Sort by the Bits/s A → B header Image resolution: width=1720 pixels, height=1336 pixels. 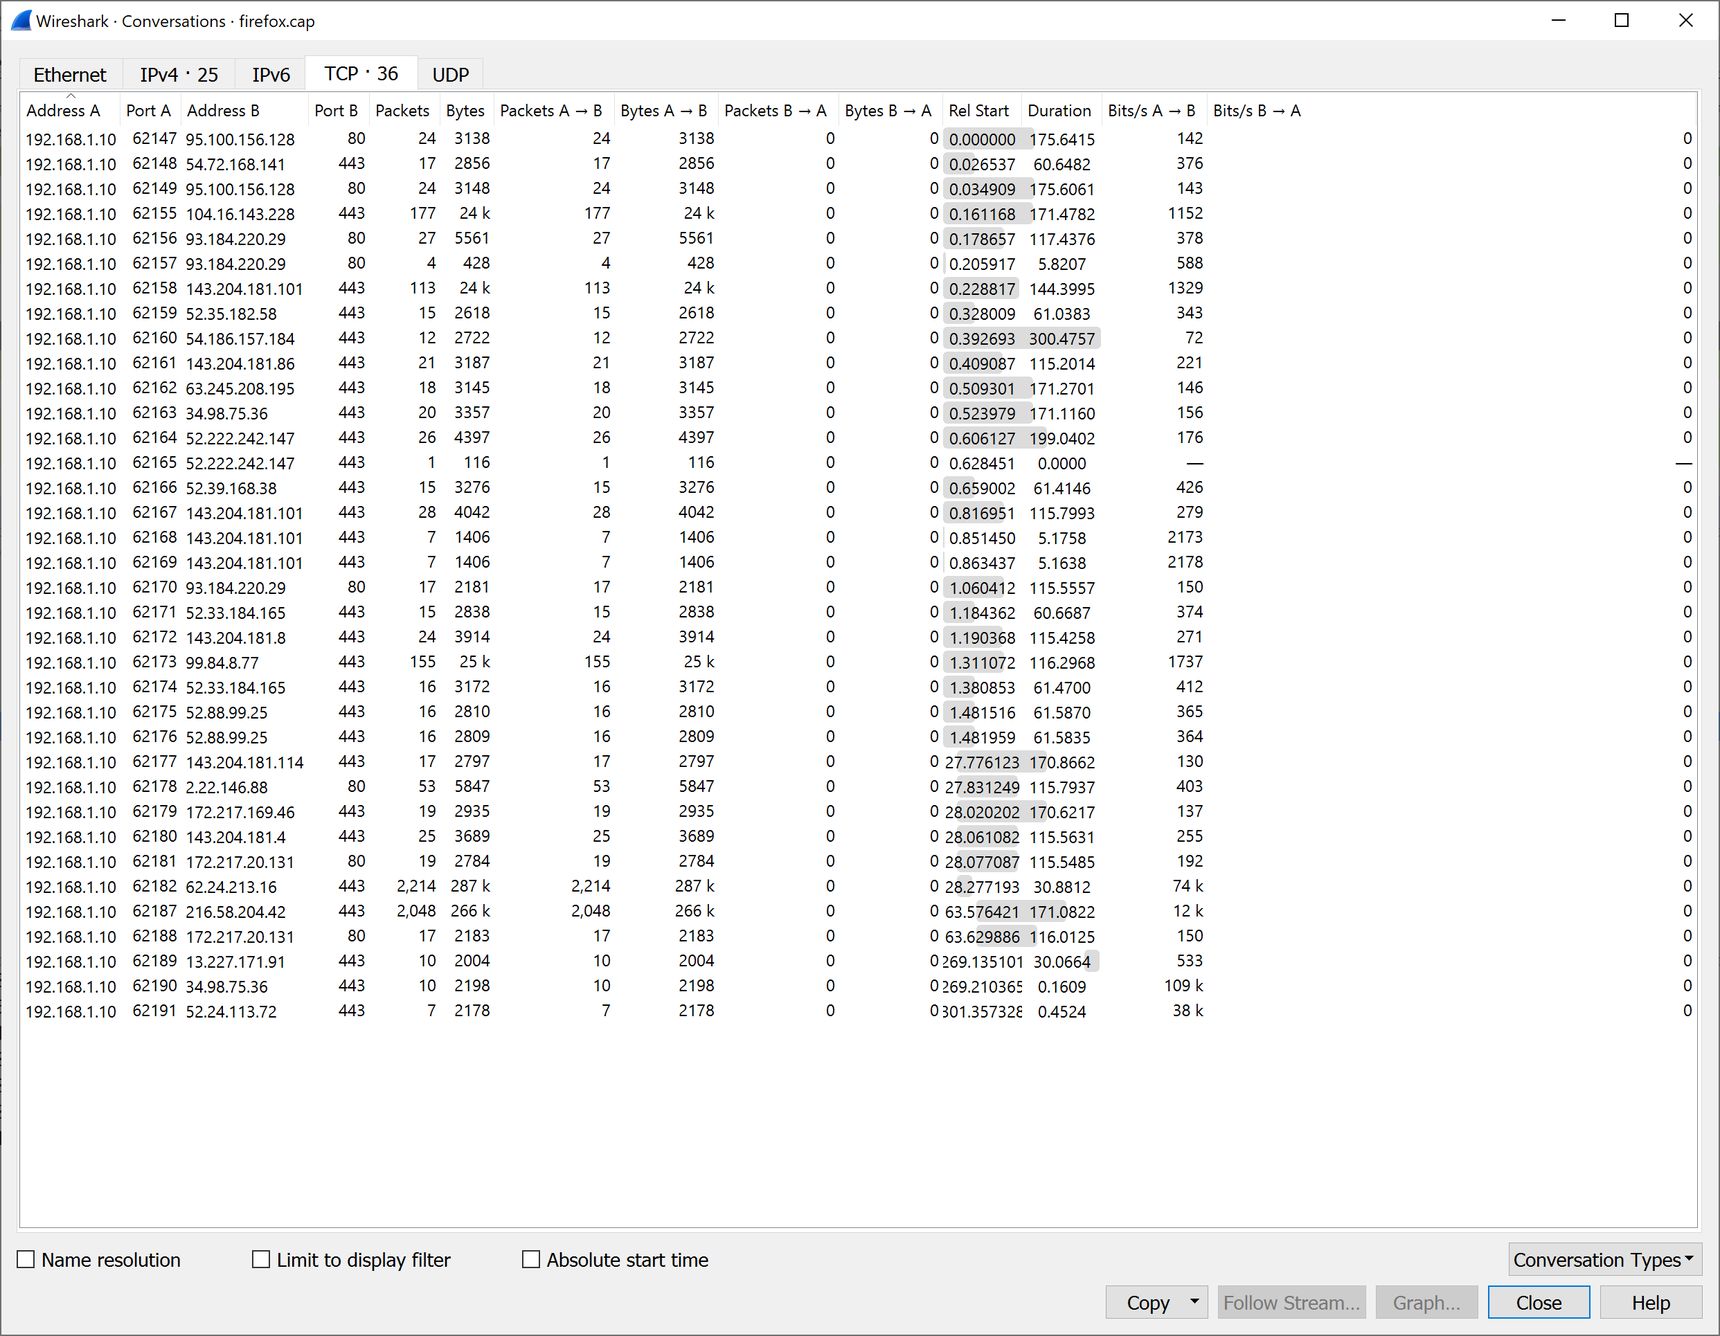pos(1153,111)
